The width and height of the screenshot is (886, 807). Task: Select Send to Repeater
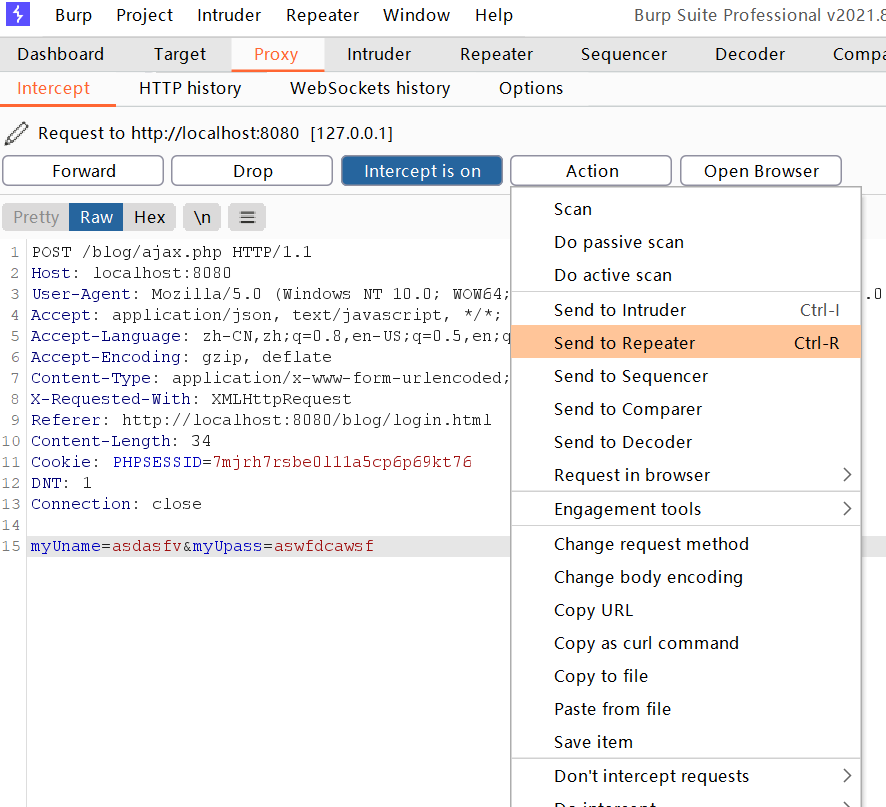pyautogui.click(x=686, y=342)
